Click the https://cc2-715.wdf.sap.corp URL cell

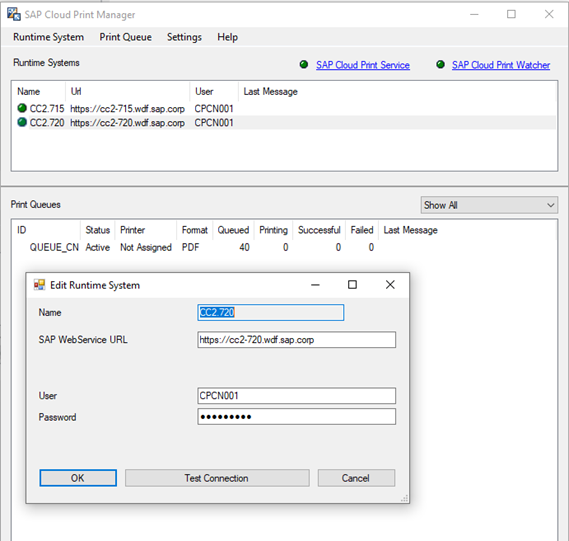(x=127, y=109)
